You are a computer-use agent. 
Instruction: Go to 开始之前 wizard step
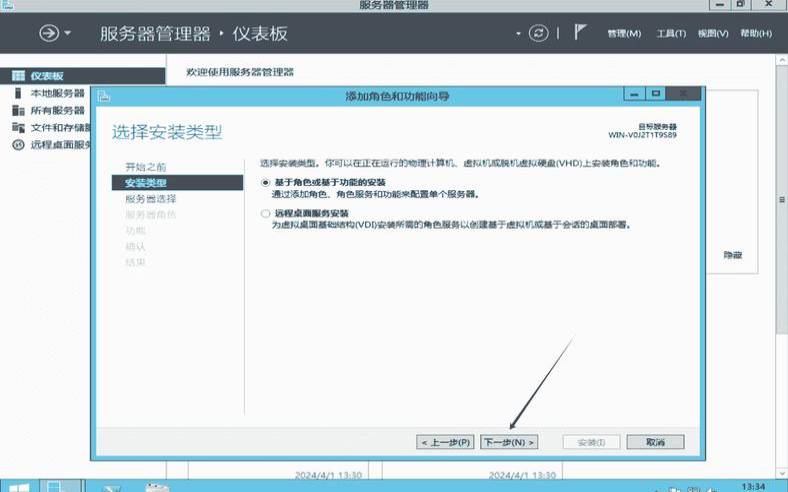click(145, 167)
